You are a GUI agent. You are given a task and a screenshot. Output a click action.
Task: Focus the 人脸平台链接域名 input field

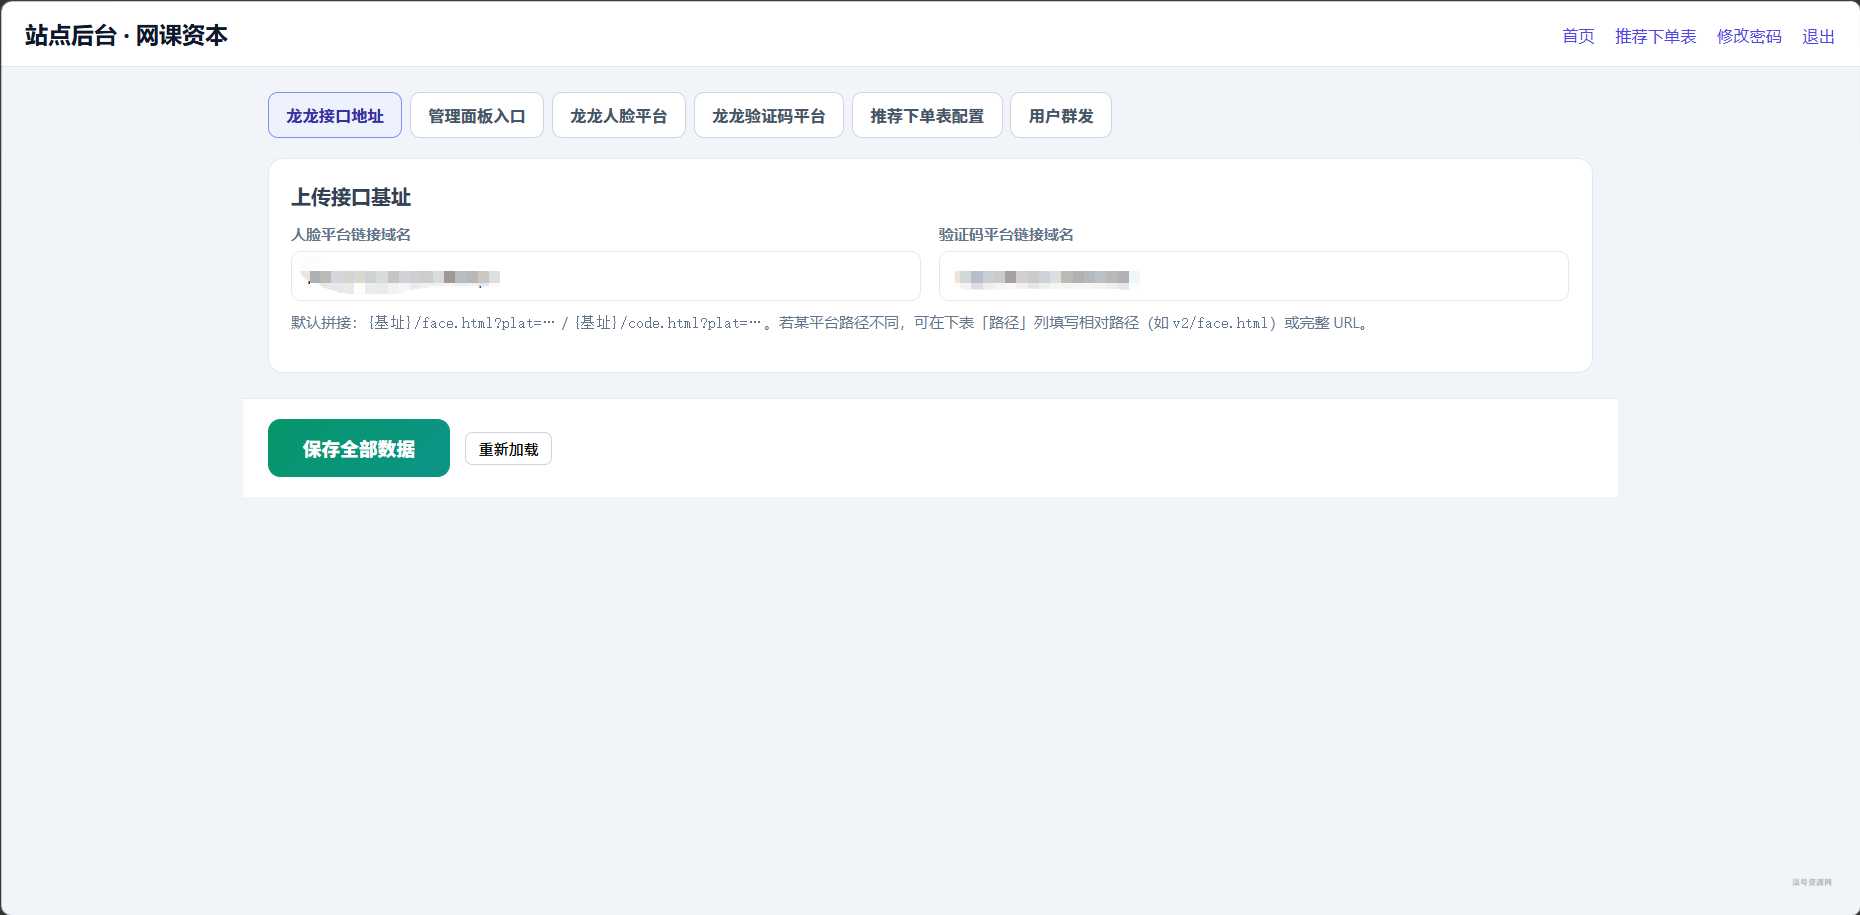coord(606,276)
